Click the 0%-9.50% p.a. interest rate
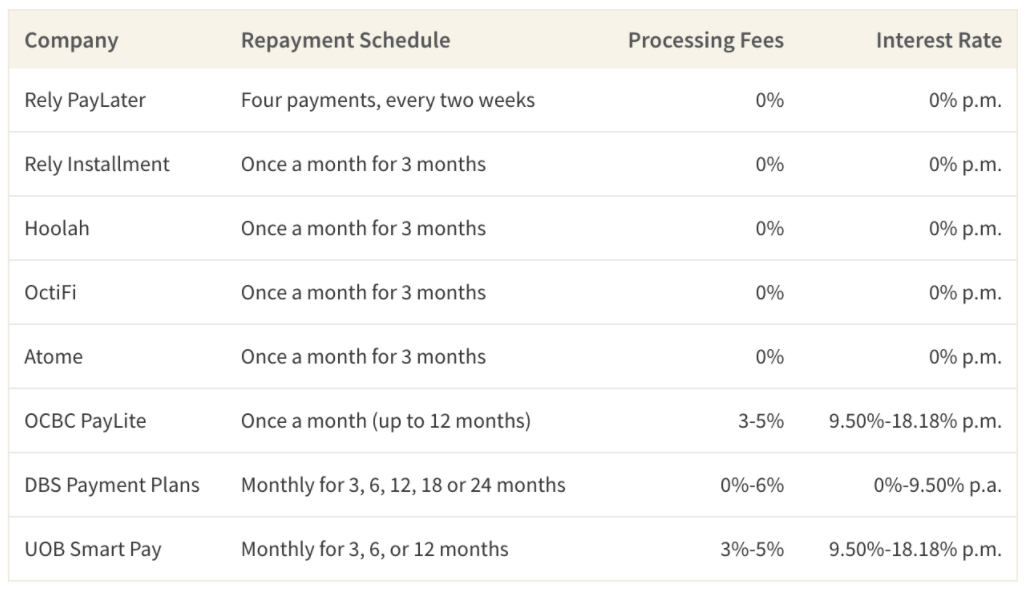The height and width of the screenshot is (591, 1025). [937, 485]
